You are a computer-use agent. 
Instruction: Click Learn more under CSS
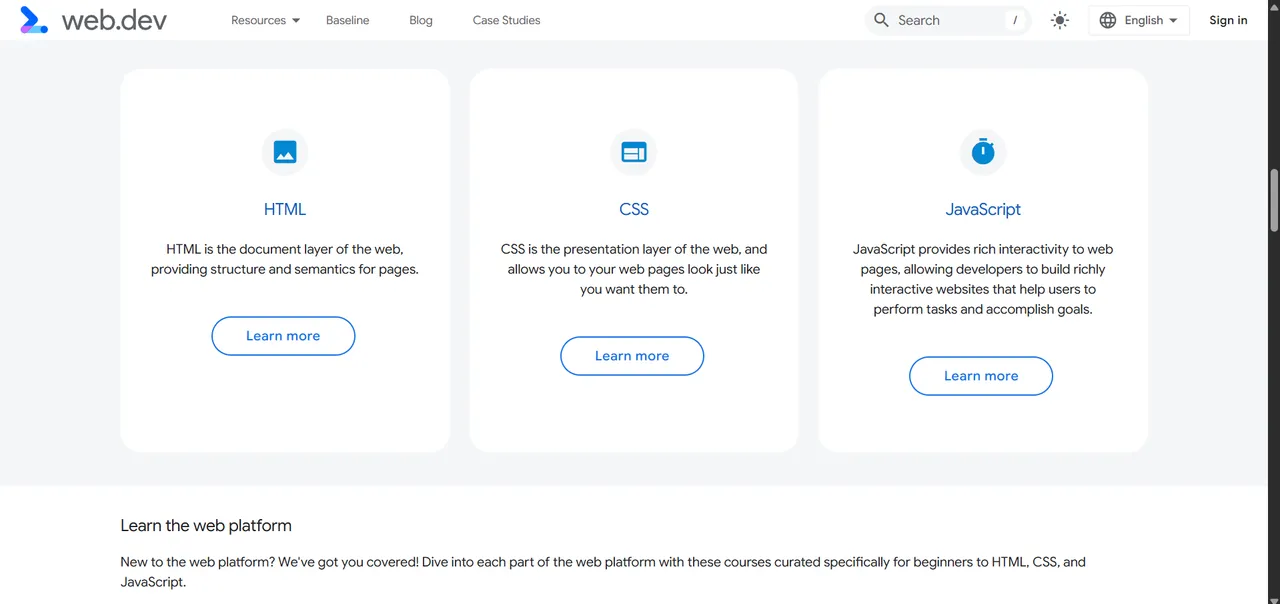click(x=632, y=356)
